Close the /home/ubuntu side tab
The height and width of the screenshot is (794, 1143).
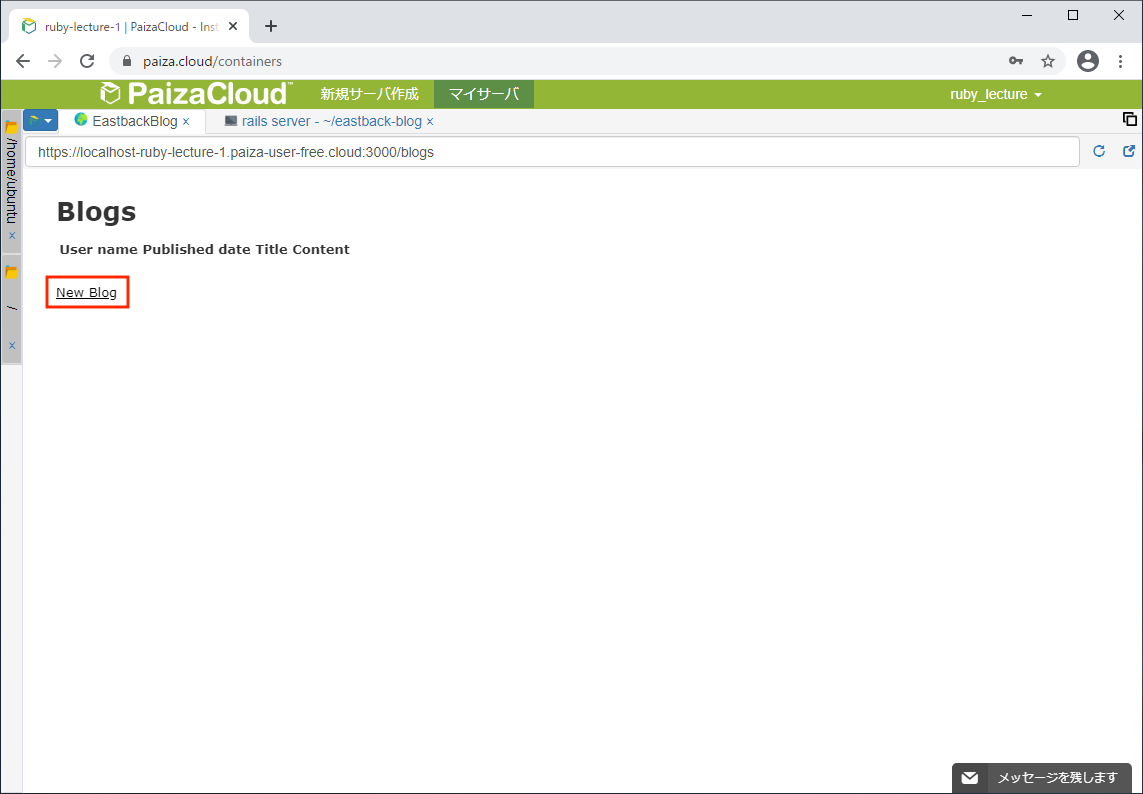coord(12,236)
